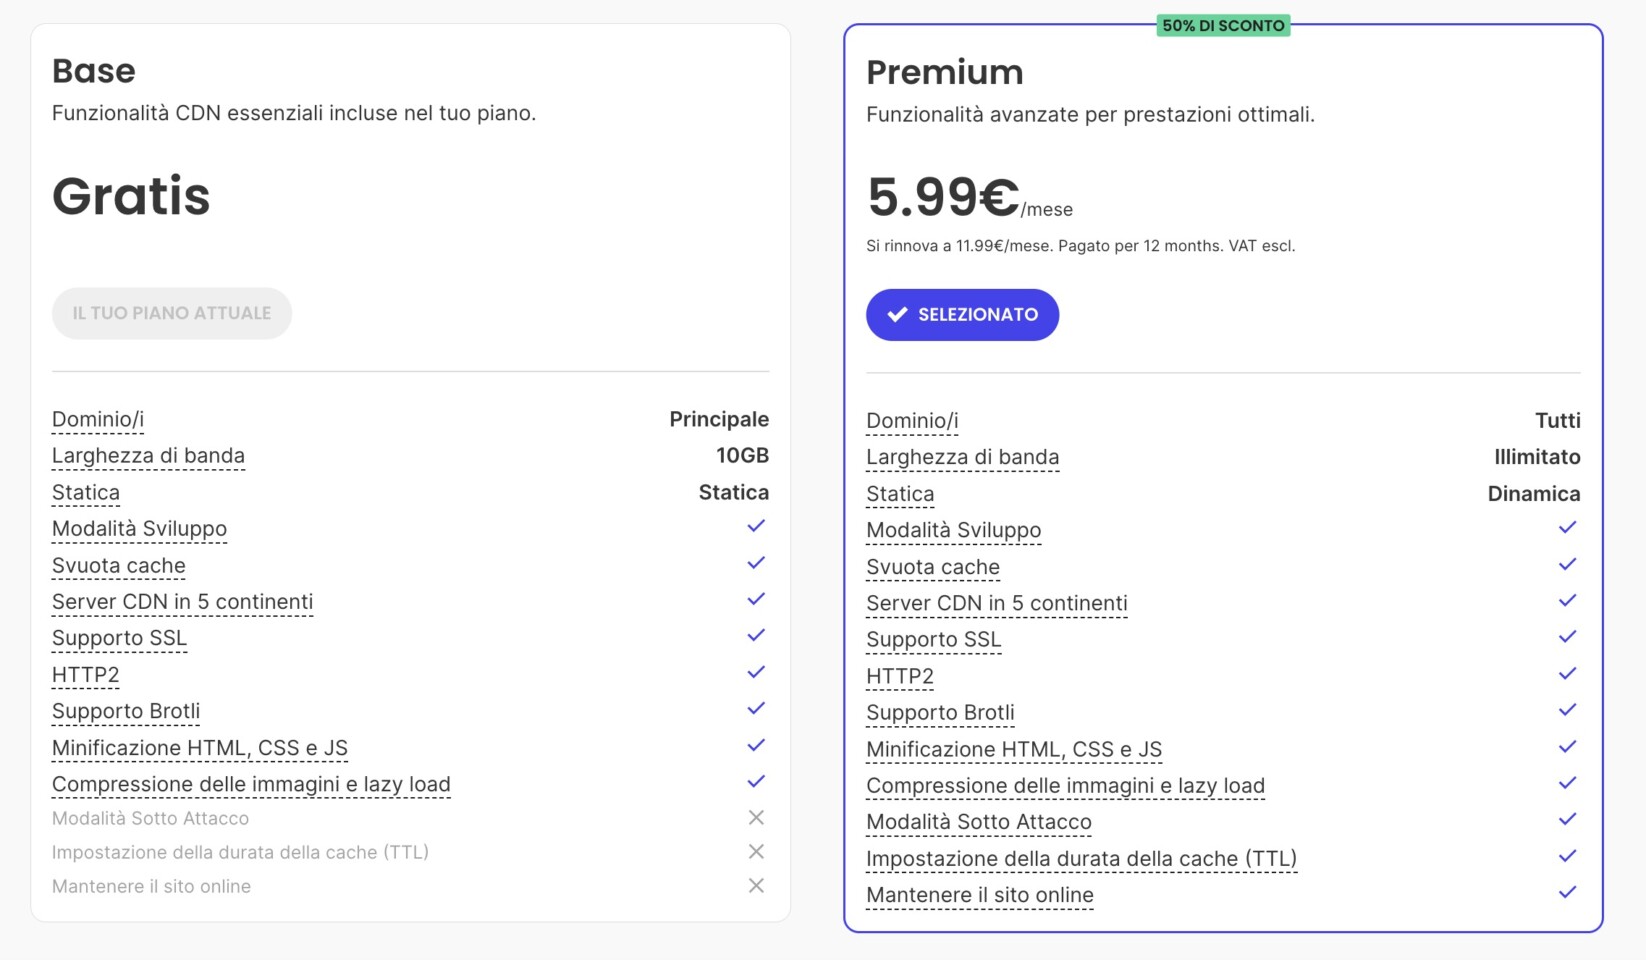Click the SELEZIONATO button in Premium plan
Image resolution: width=1646 pixels, height=960 pixels.
point(962,315)
